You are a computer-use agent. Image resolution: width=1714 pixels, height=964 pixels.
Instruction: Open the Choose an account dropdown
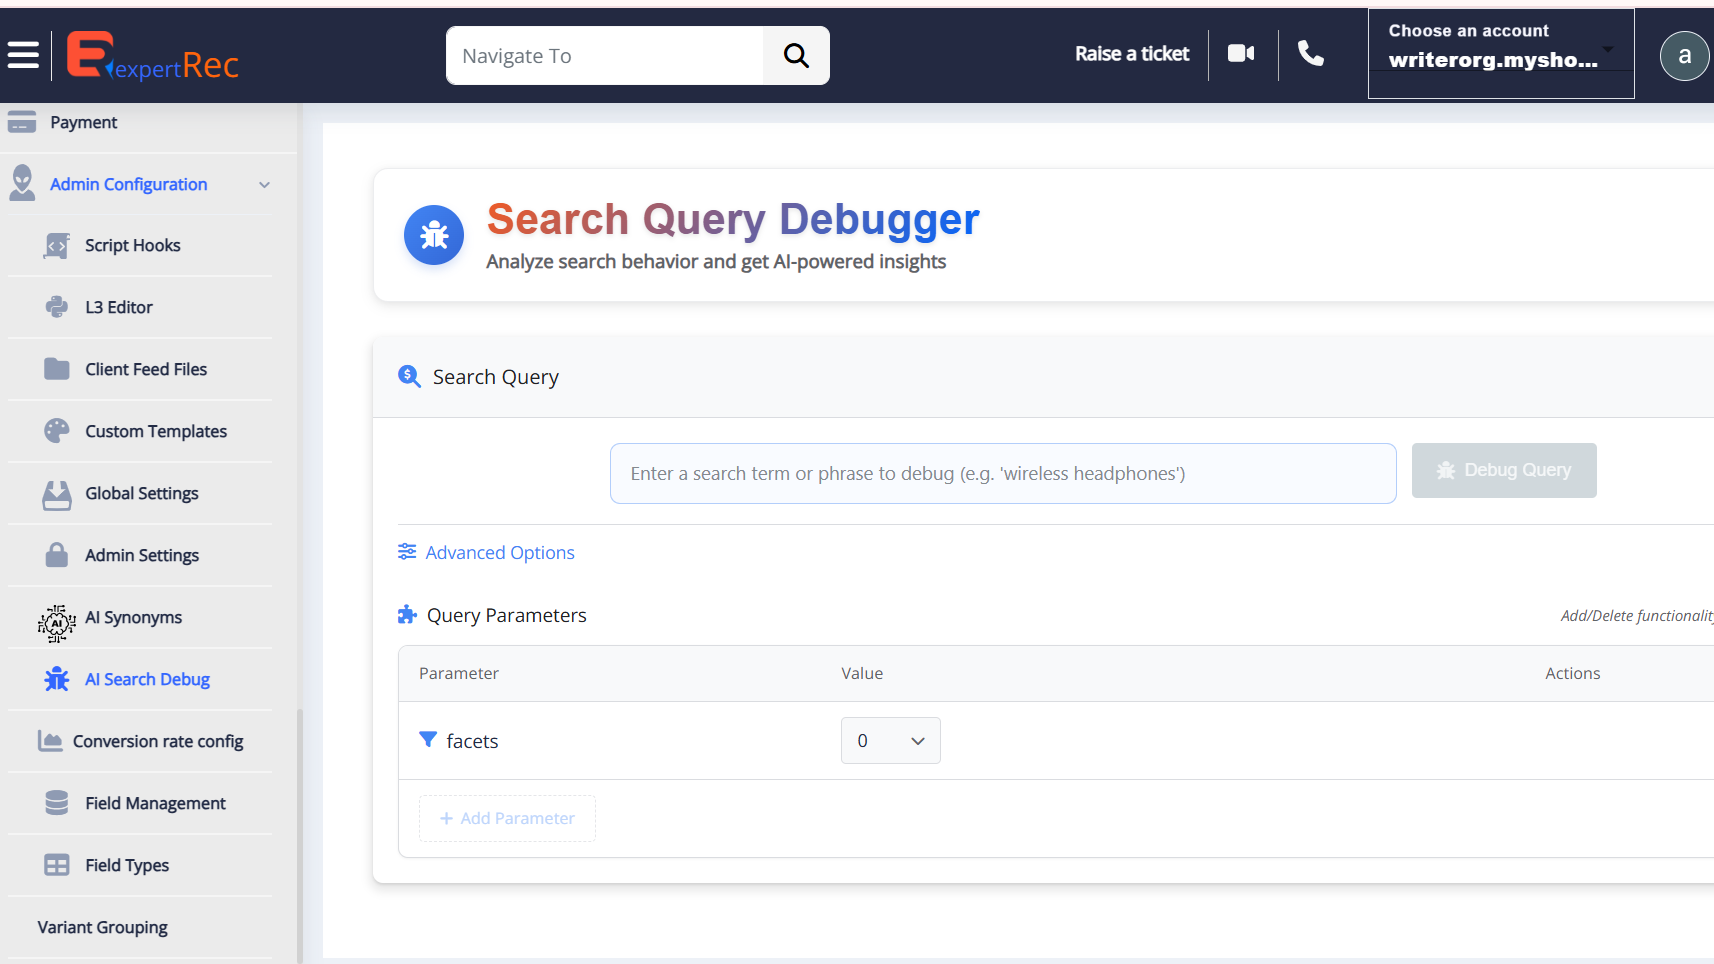[1500, 54]
